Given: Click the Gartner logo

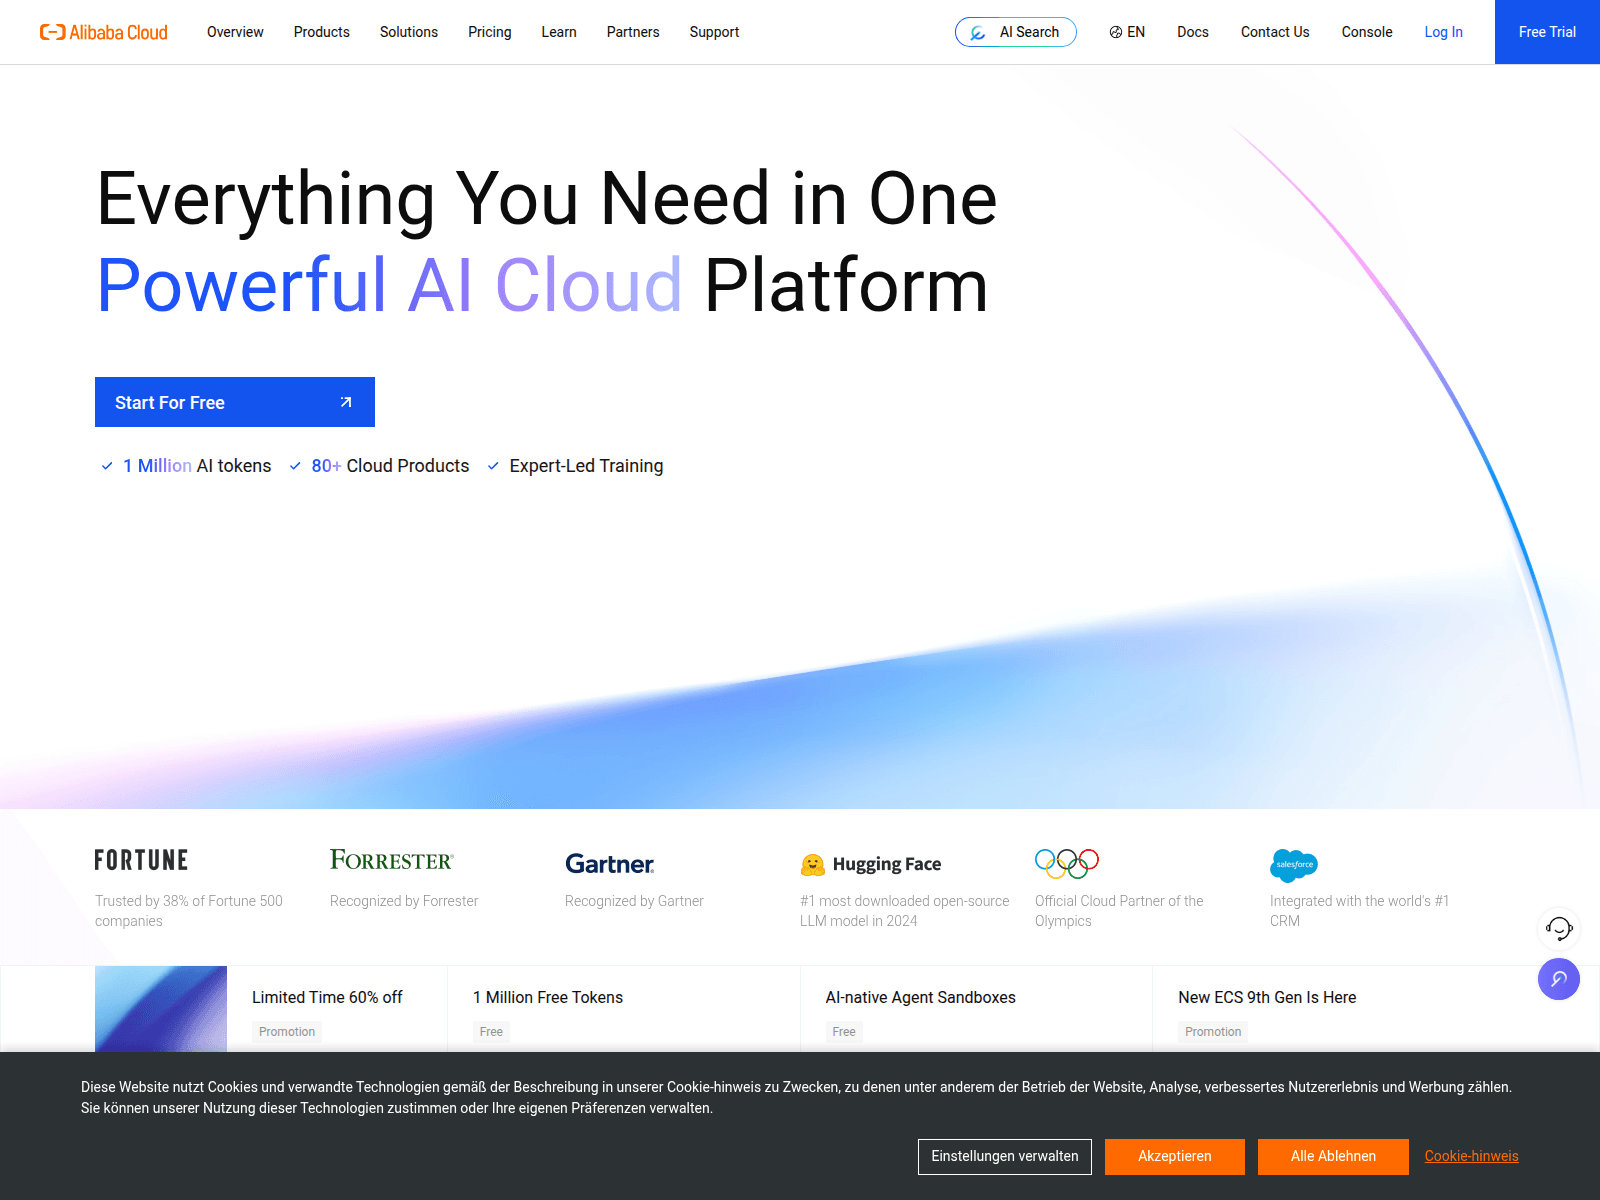Looking at the screenshot, I should click(609, 863).
